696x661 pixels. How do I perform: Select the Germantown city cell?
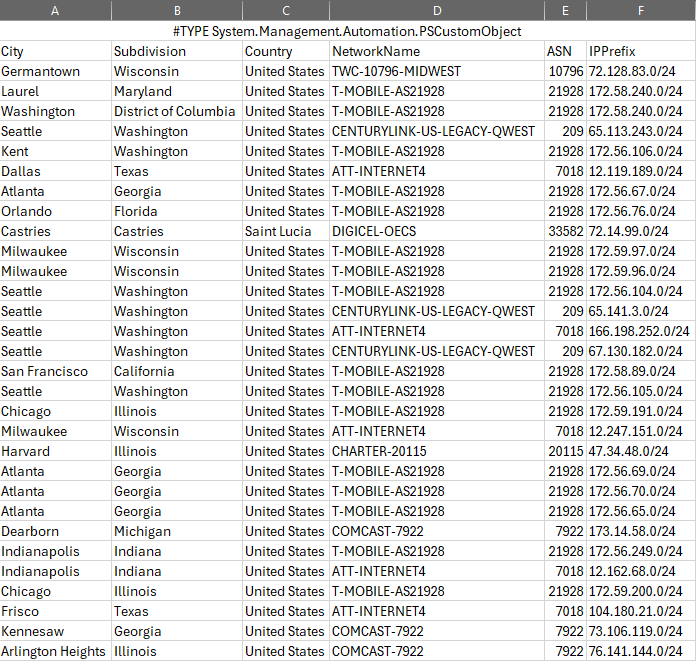(x=55, y=71)
